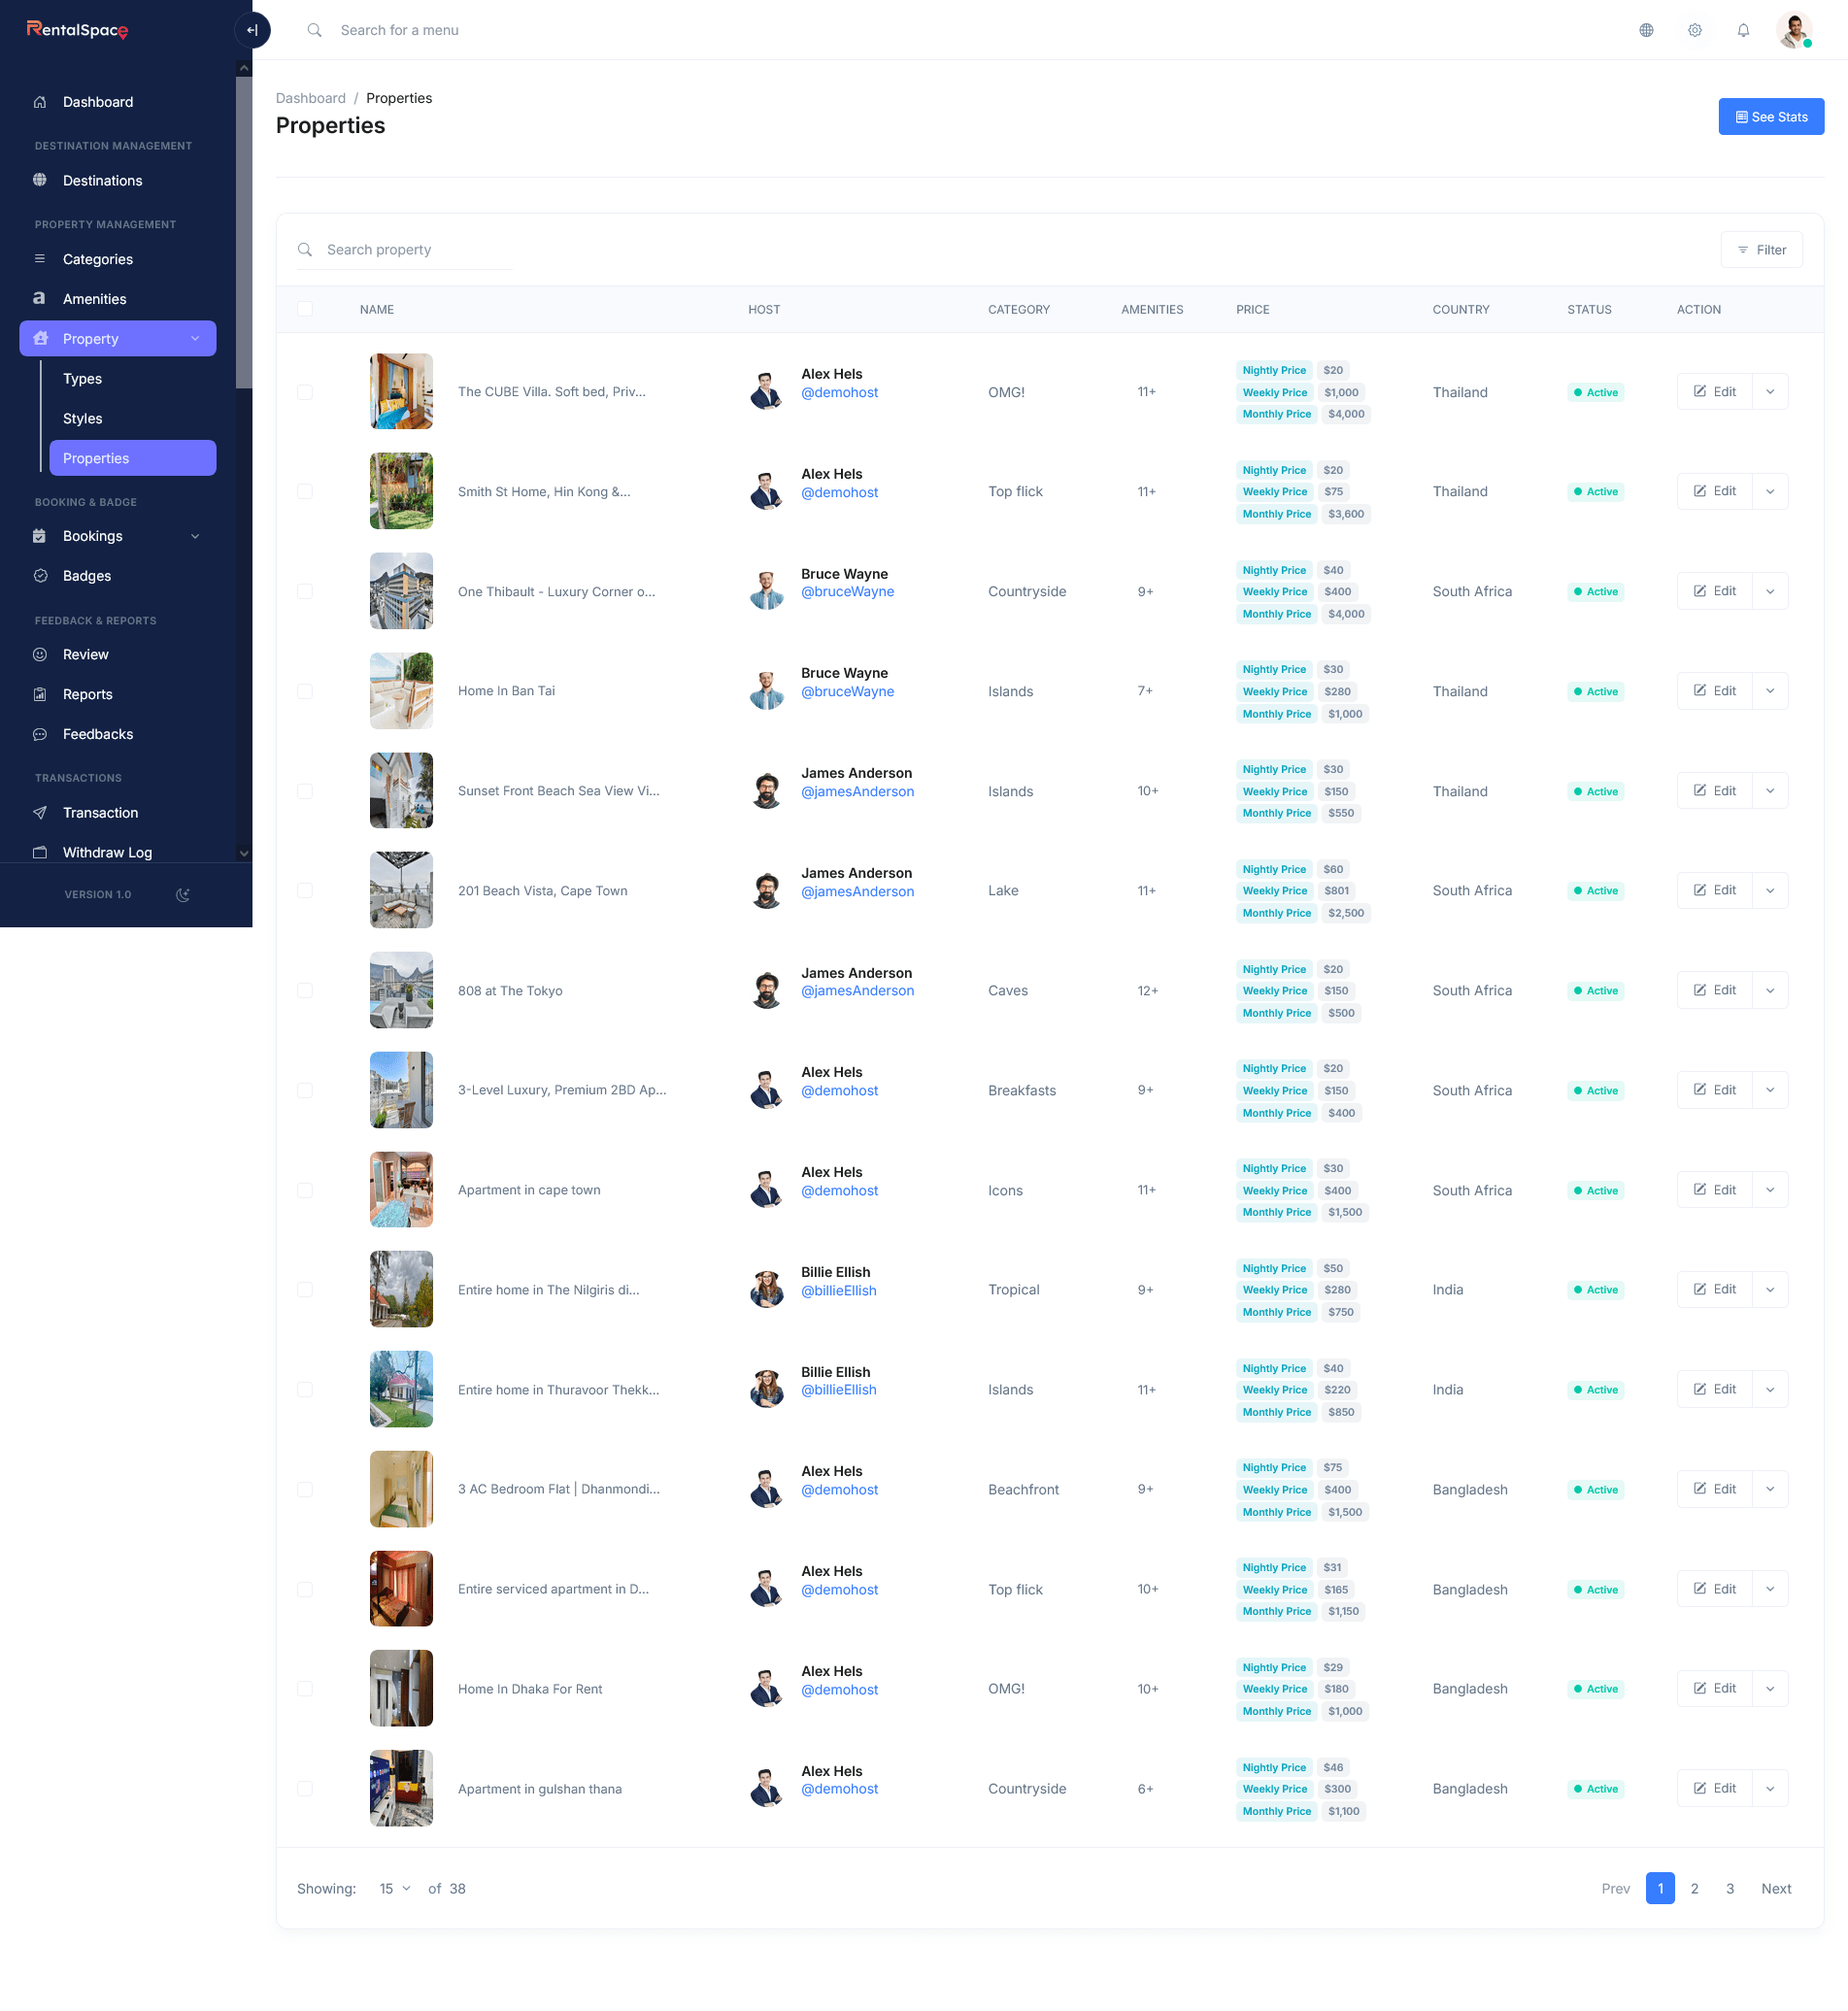Click the top menu search magnifier icon
The height and width of the screenshot is (2011, 1848).
click(314, 30)
